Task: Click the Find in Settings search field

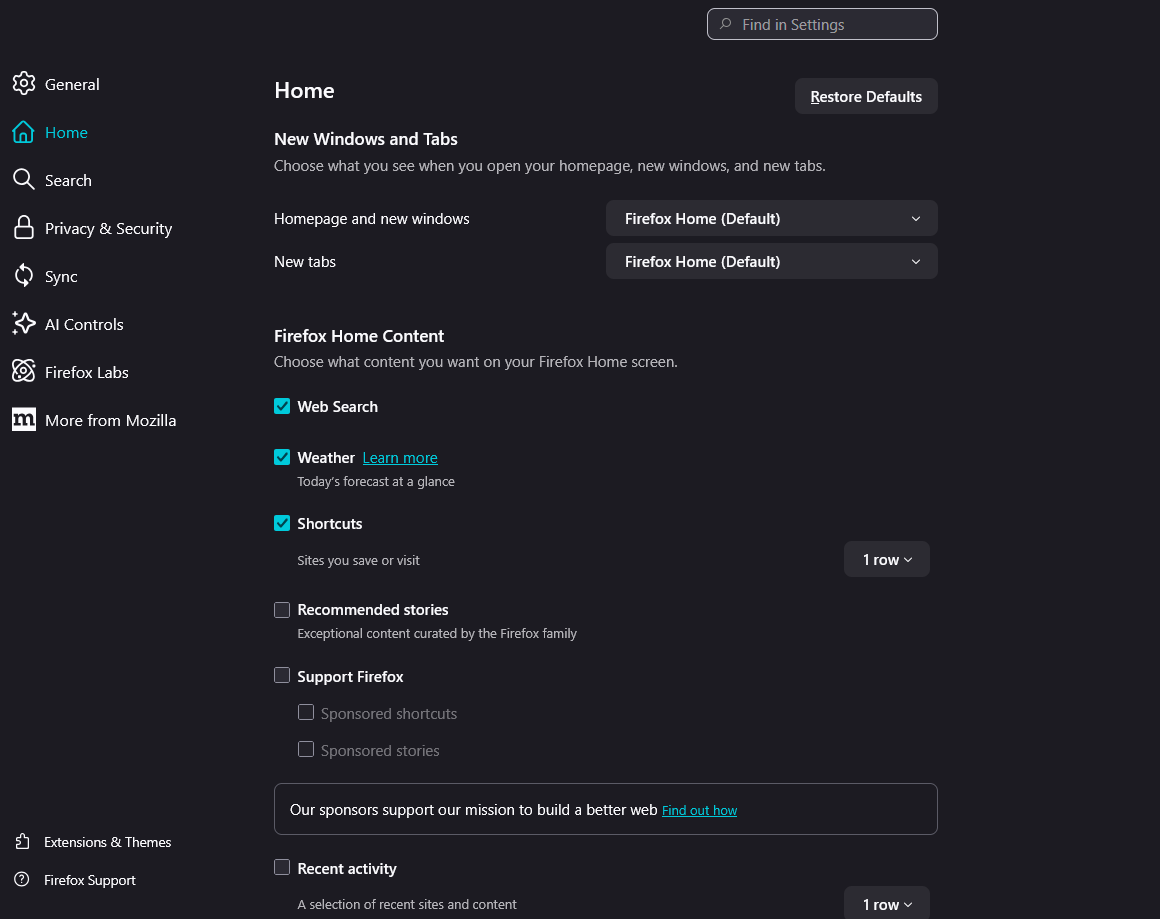Action: pyautogui.click(x=822, y=24)
